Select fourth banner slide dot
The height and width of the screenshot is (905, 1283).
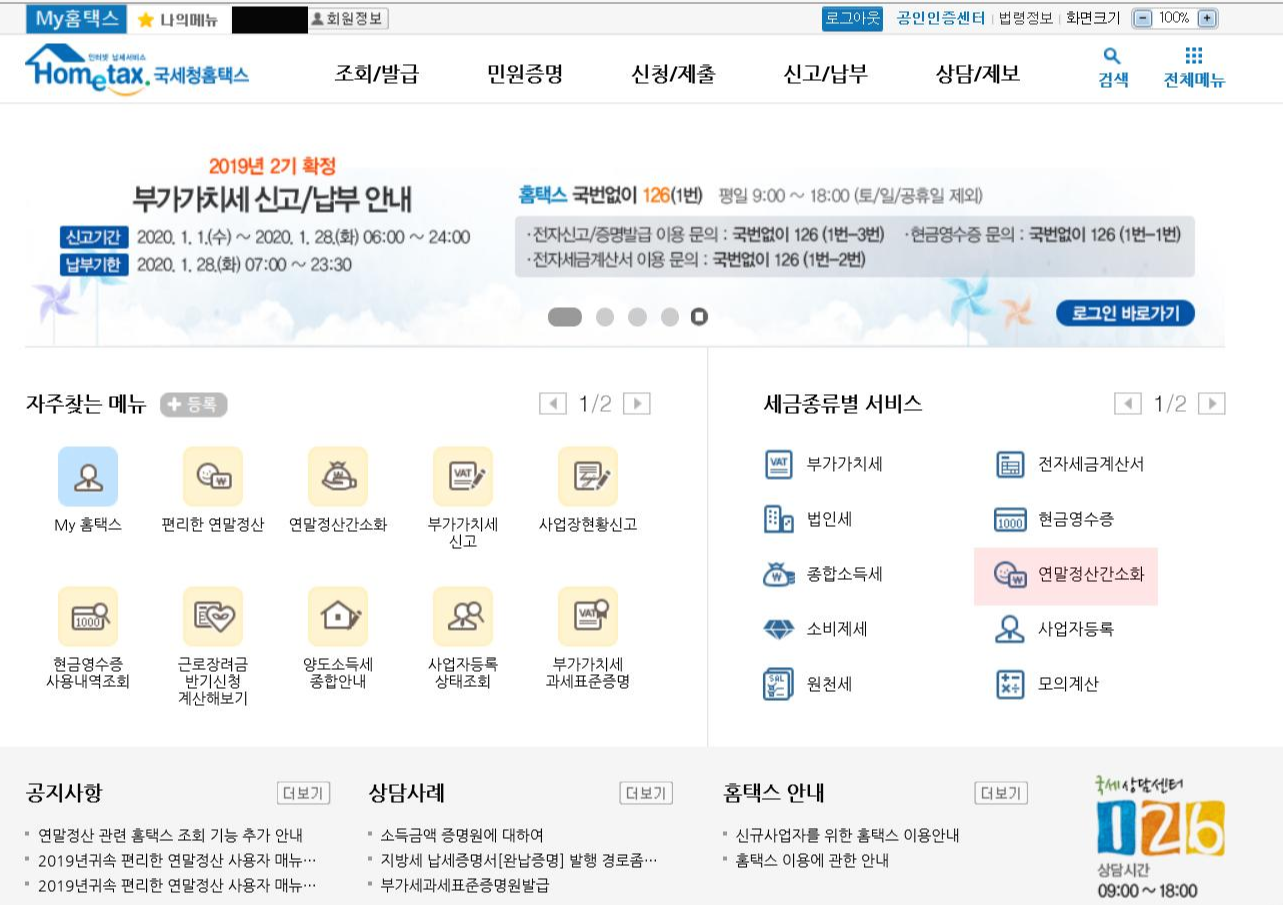pos(669,317)
